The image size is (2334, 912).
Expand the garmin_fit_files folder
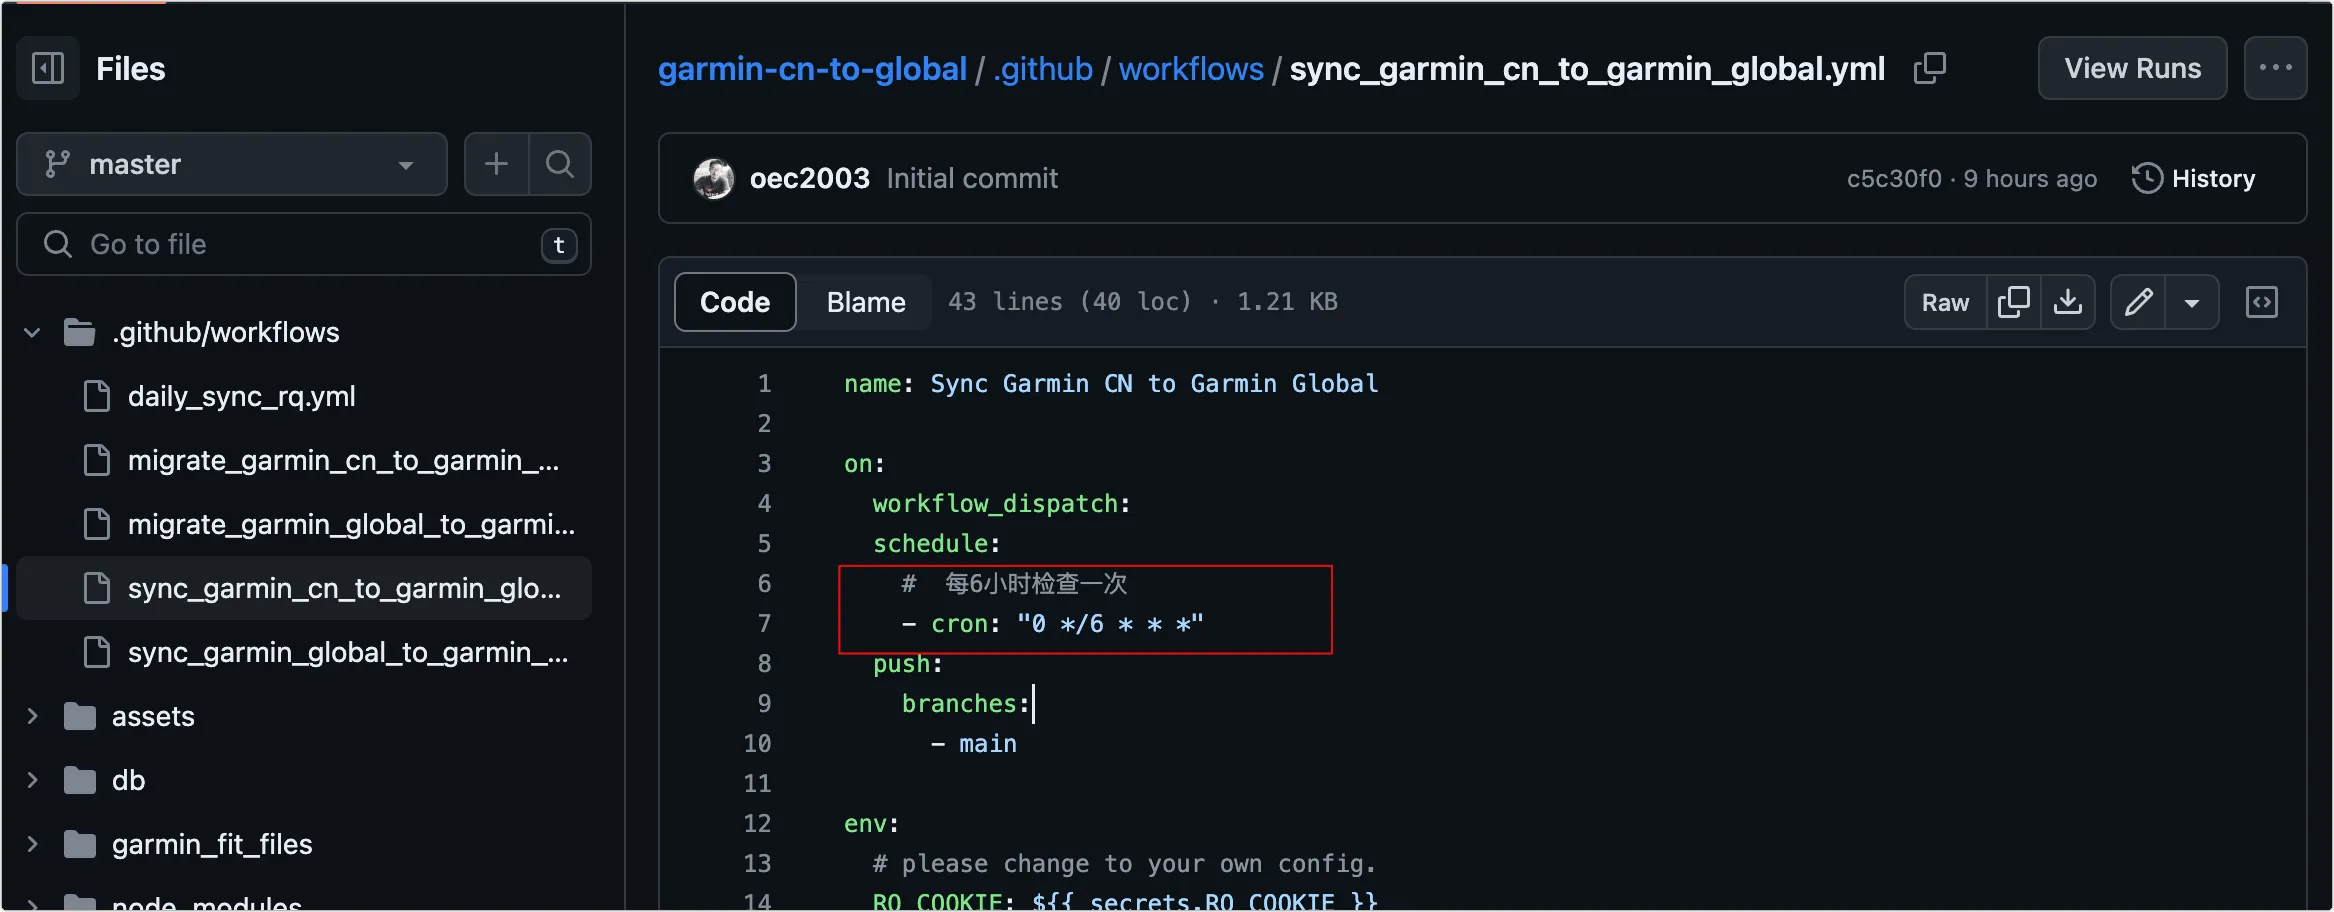[32, 844]
